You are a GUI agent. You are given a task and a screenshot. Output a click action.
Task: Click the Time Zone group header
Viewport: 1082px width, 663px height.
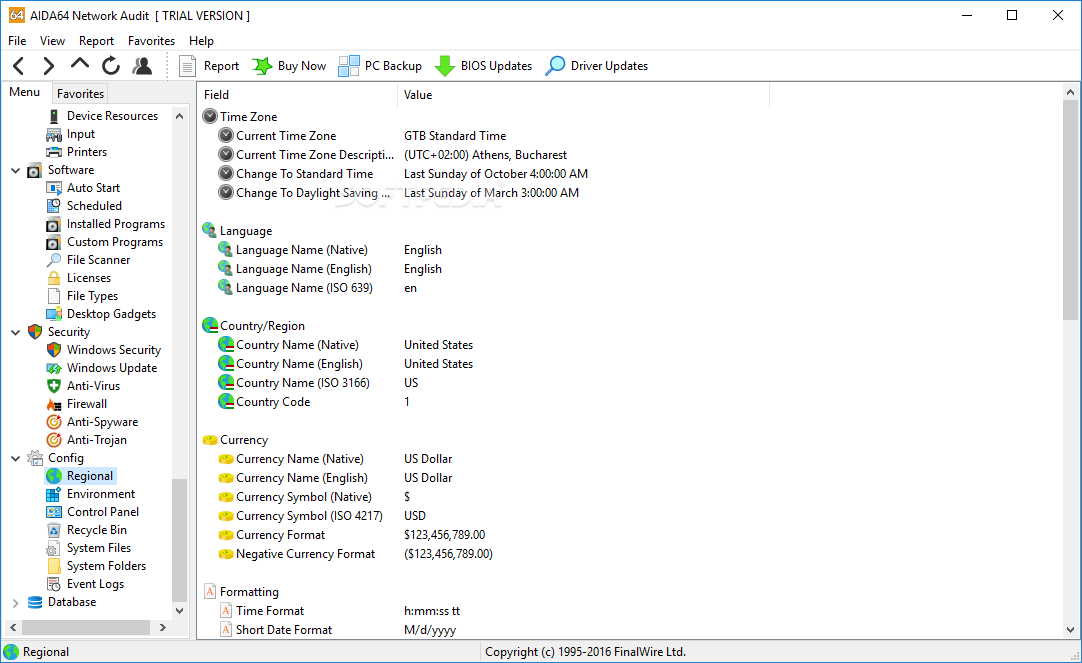click(240, 117)
